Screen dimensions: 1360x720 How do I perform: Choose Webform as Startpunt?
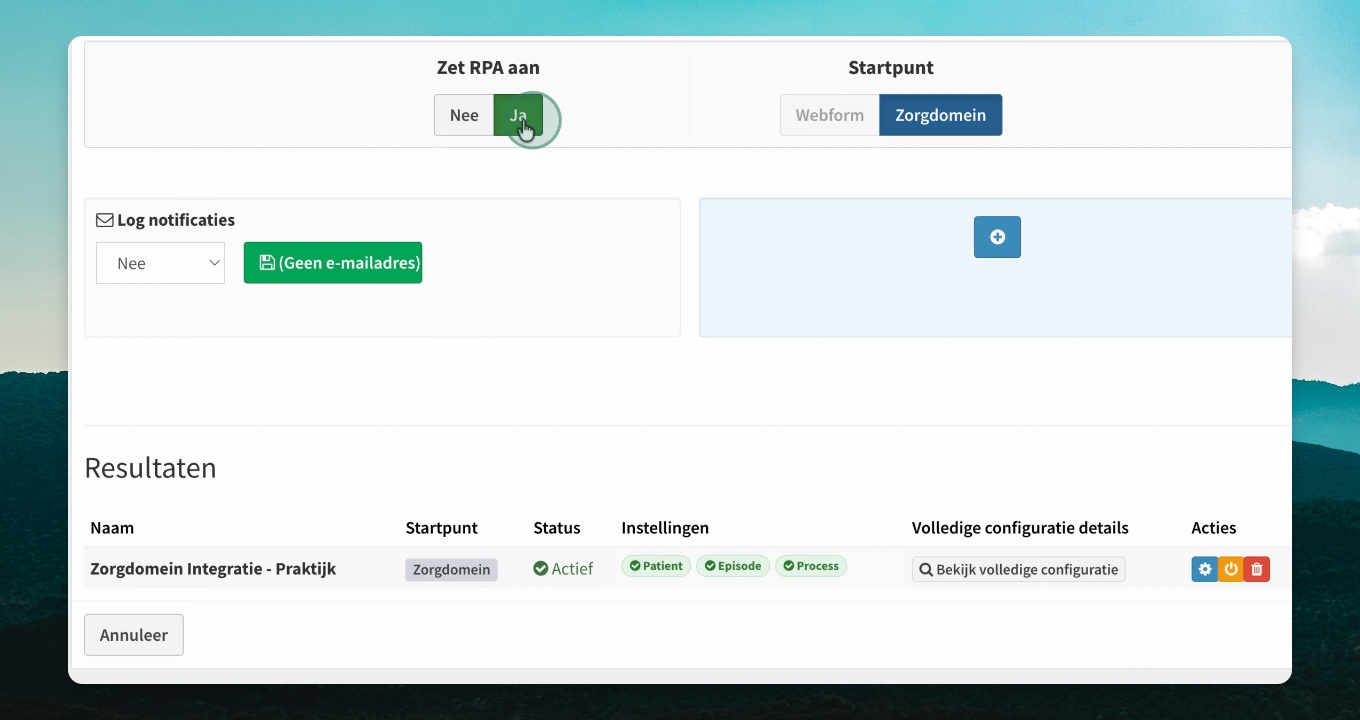830,115
